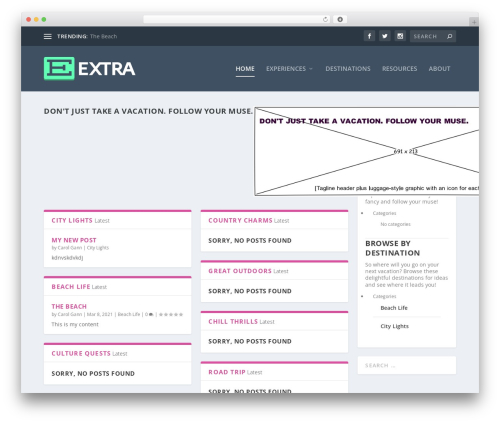Open the hamburger menu beside Trending
This screenshot has height=423, width=500.
coord(48,36)
